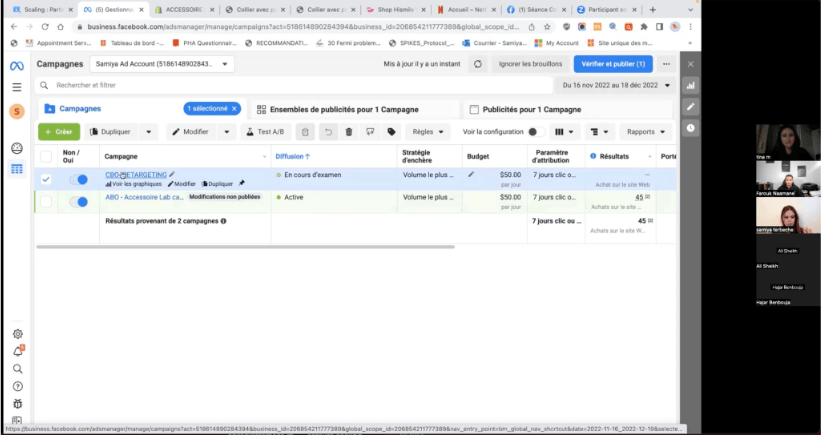Open the three-dots more options button

tap(666, 64)
